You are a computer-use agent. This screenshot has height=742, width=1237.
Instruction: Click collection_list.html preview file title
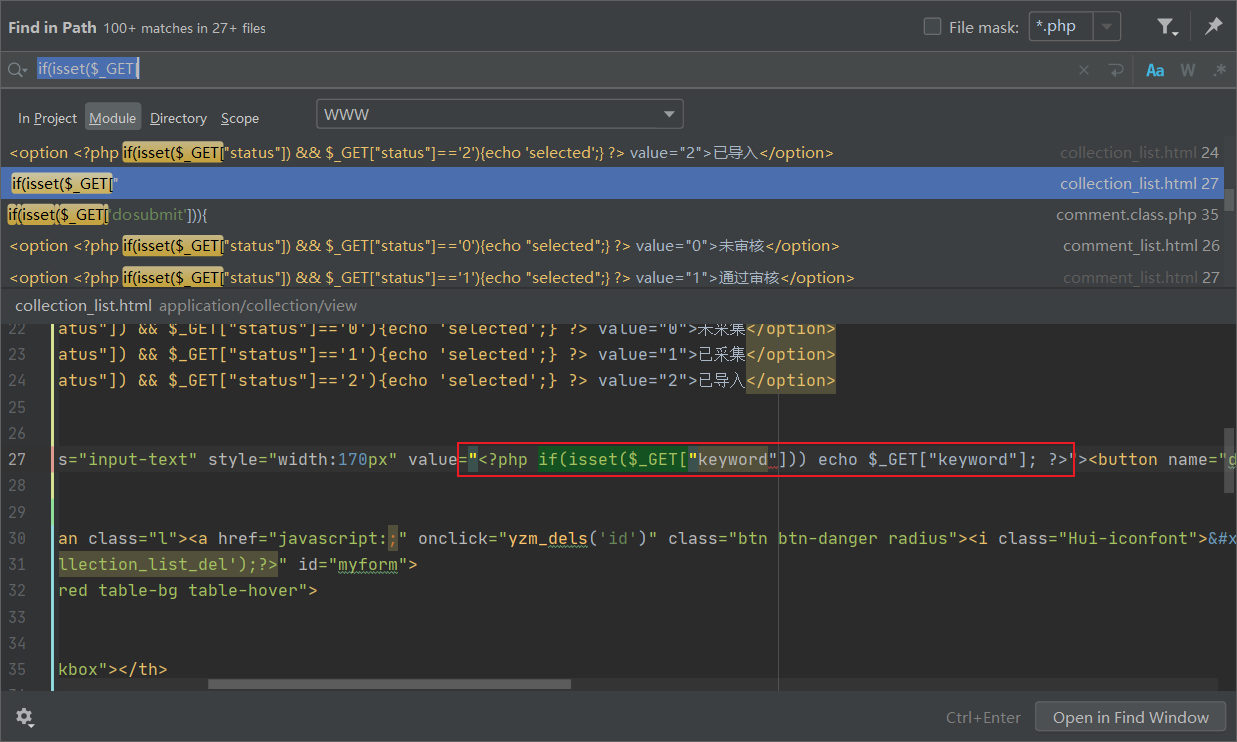pyautogui.click(x=83, y=305)
